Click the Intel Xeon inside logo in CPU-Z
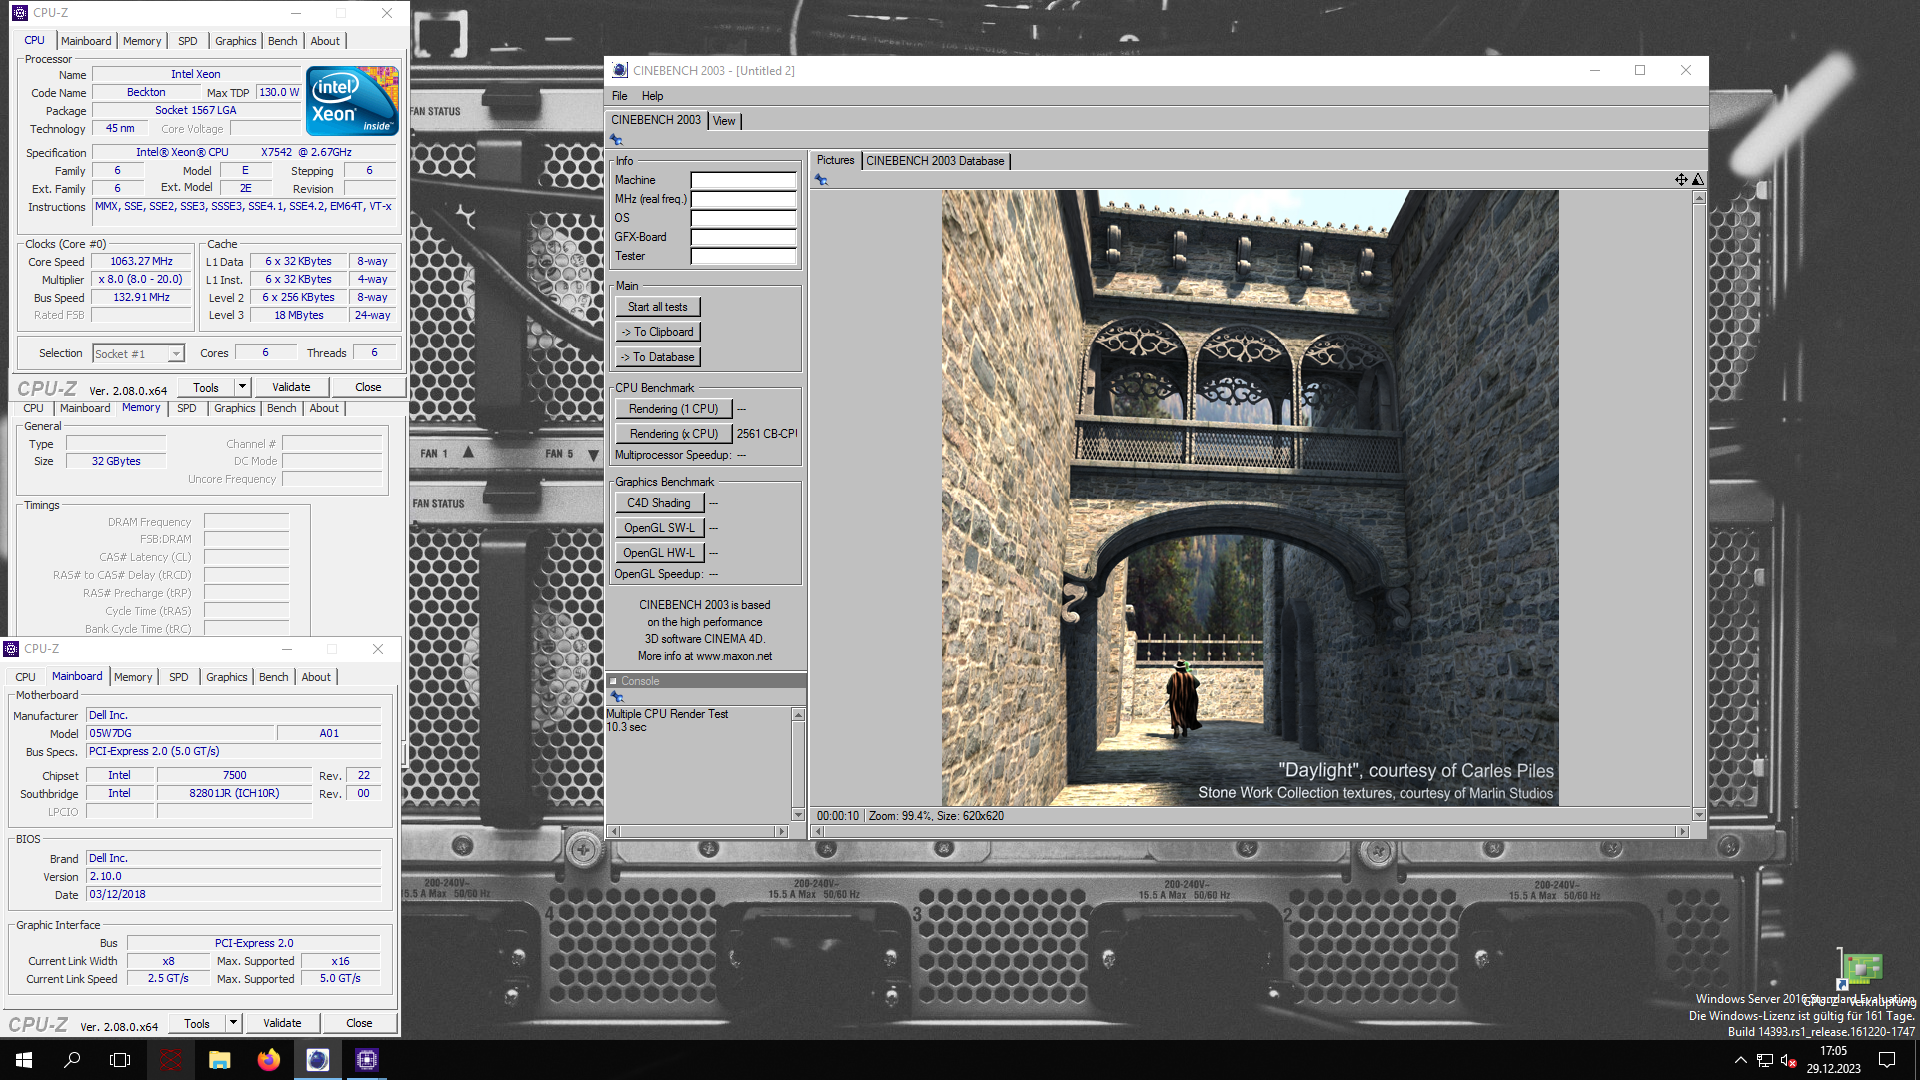1920x1080 pixels. (352, 100)
